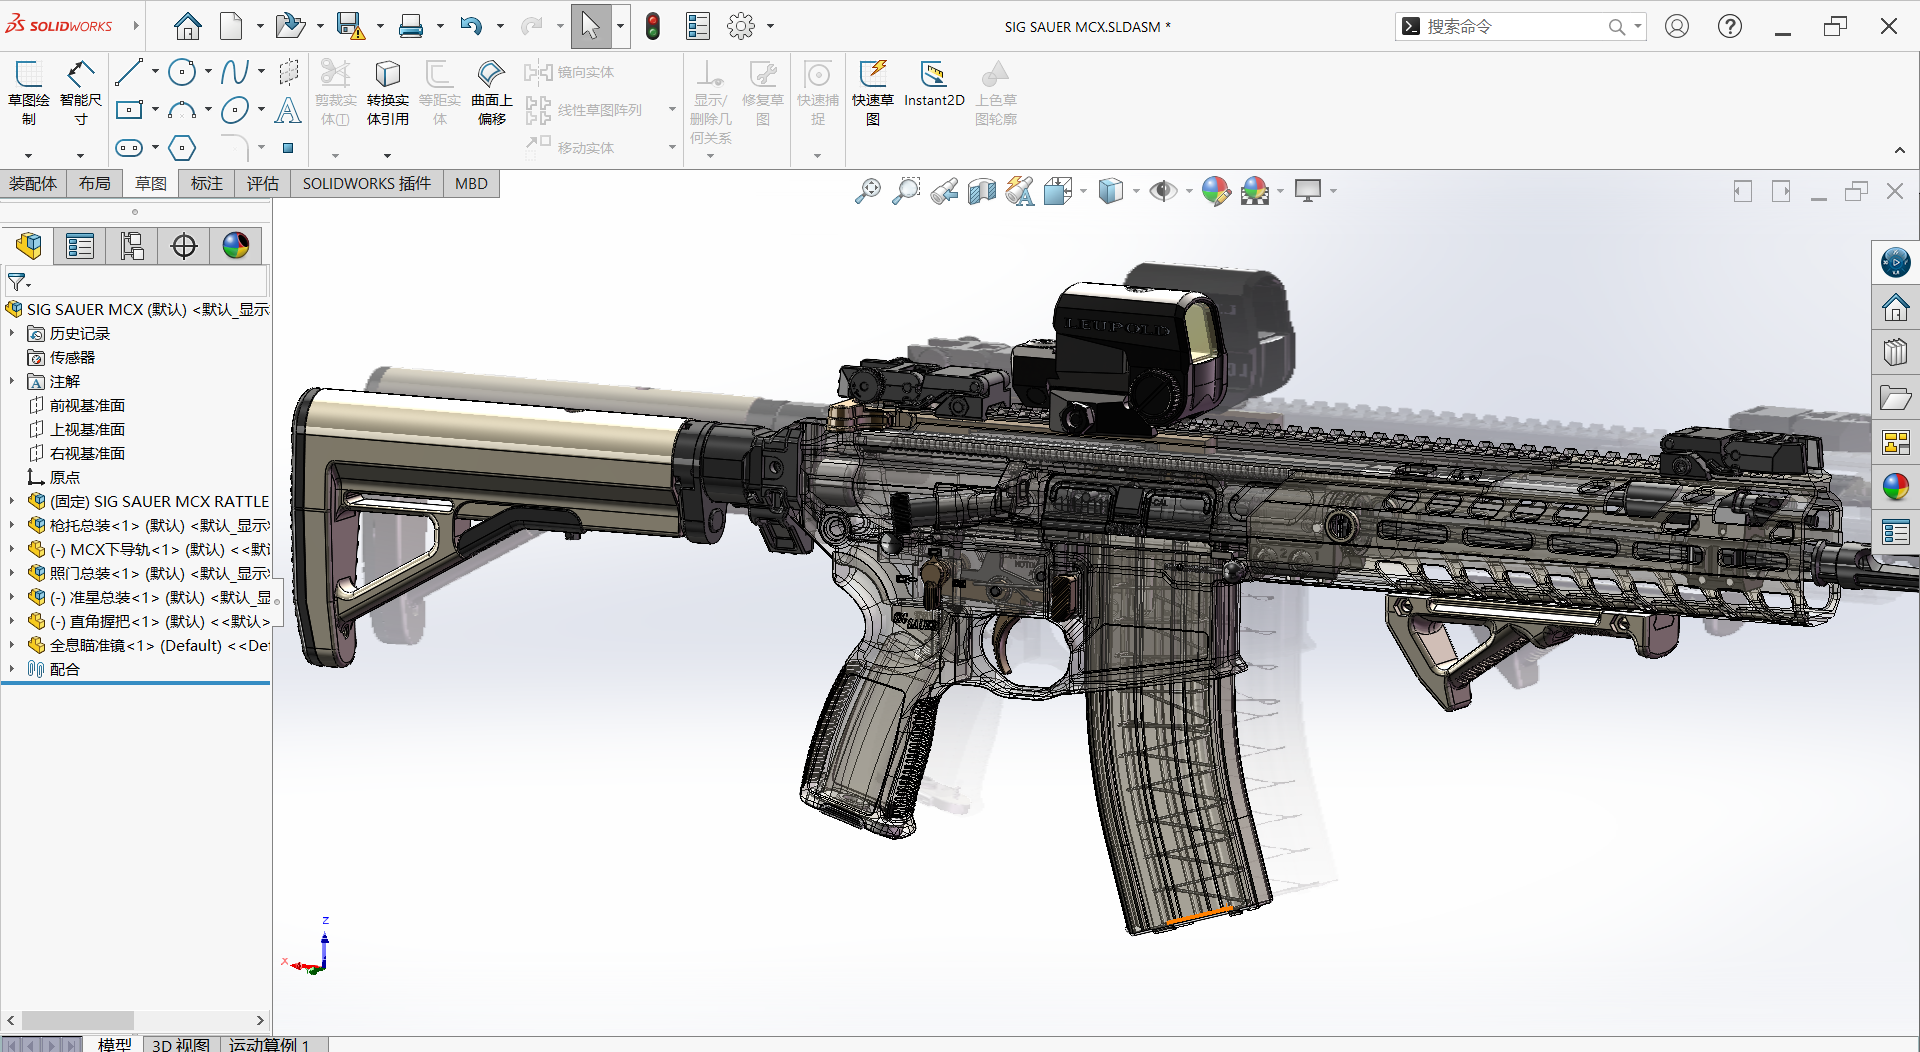The width and height of the screenshot is (1920, 1052).
Task: Click the SOLIDWORKS logo menu
Action: click(x=60, y=25)
